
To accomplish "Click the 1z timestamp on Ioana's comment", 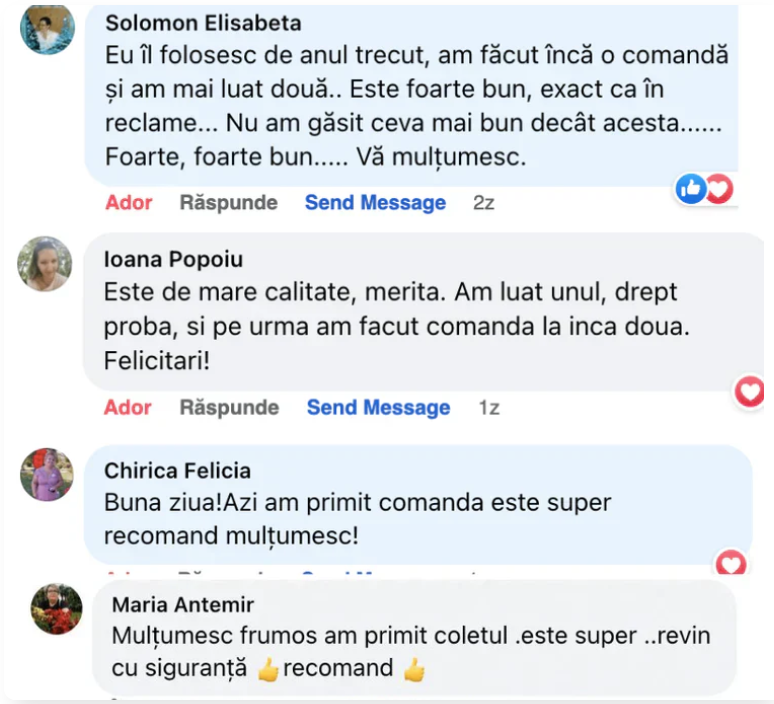I will pyautogui.click(x=488, y=408).
